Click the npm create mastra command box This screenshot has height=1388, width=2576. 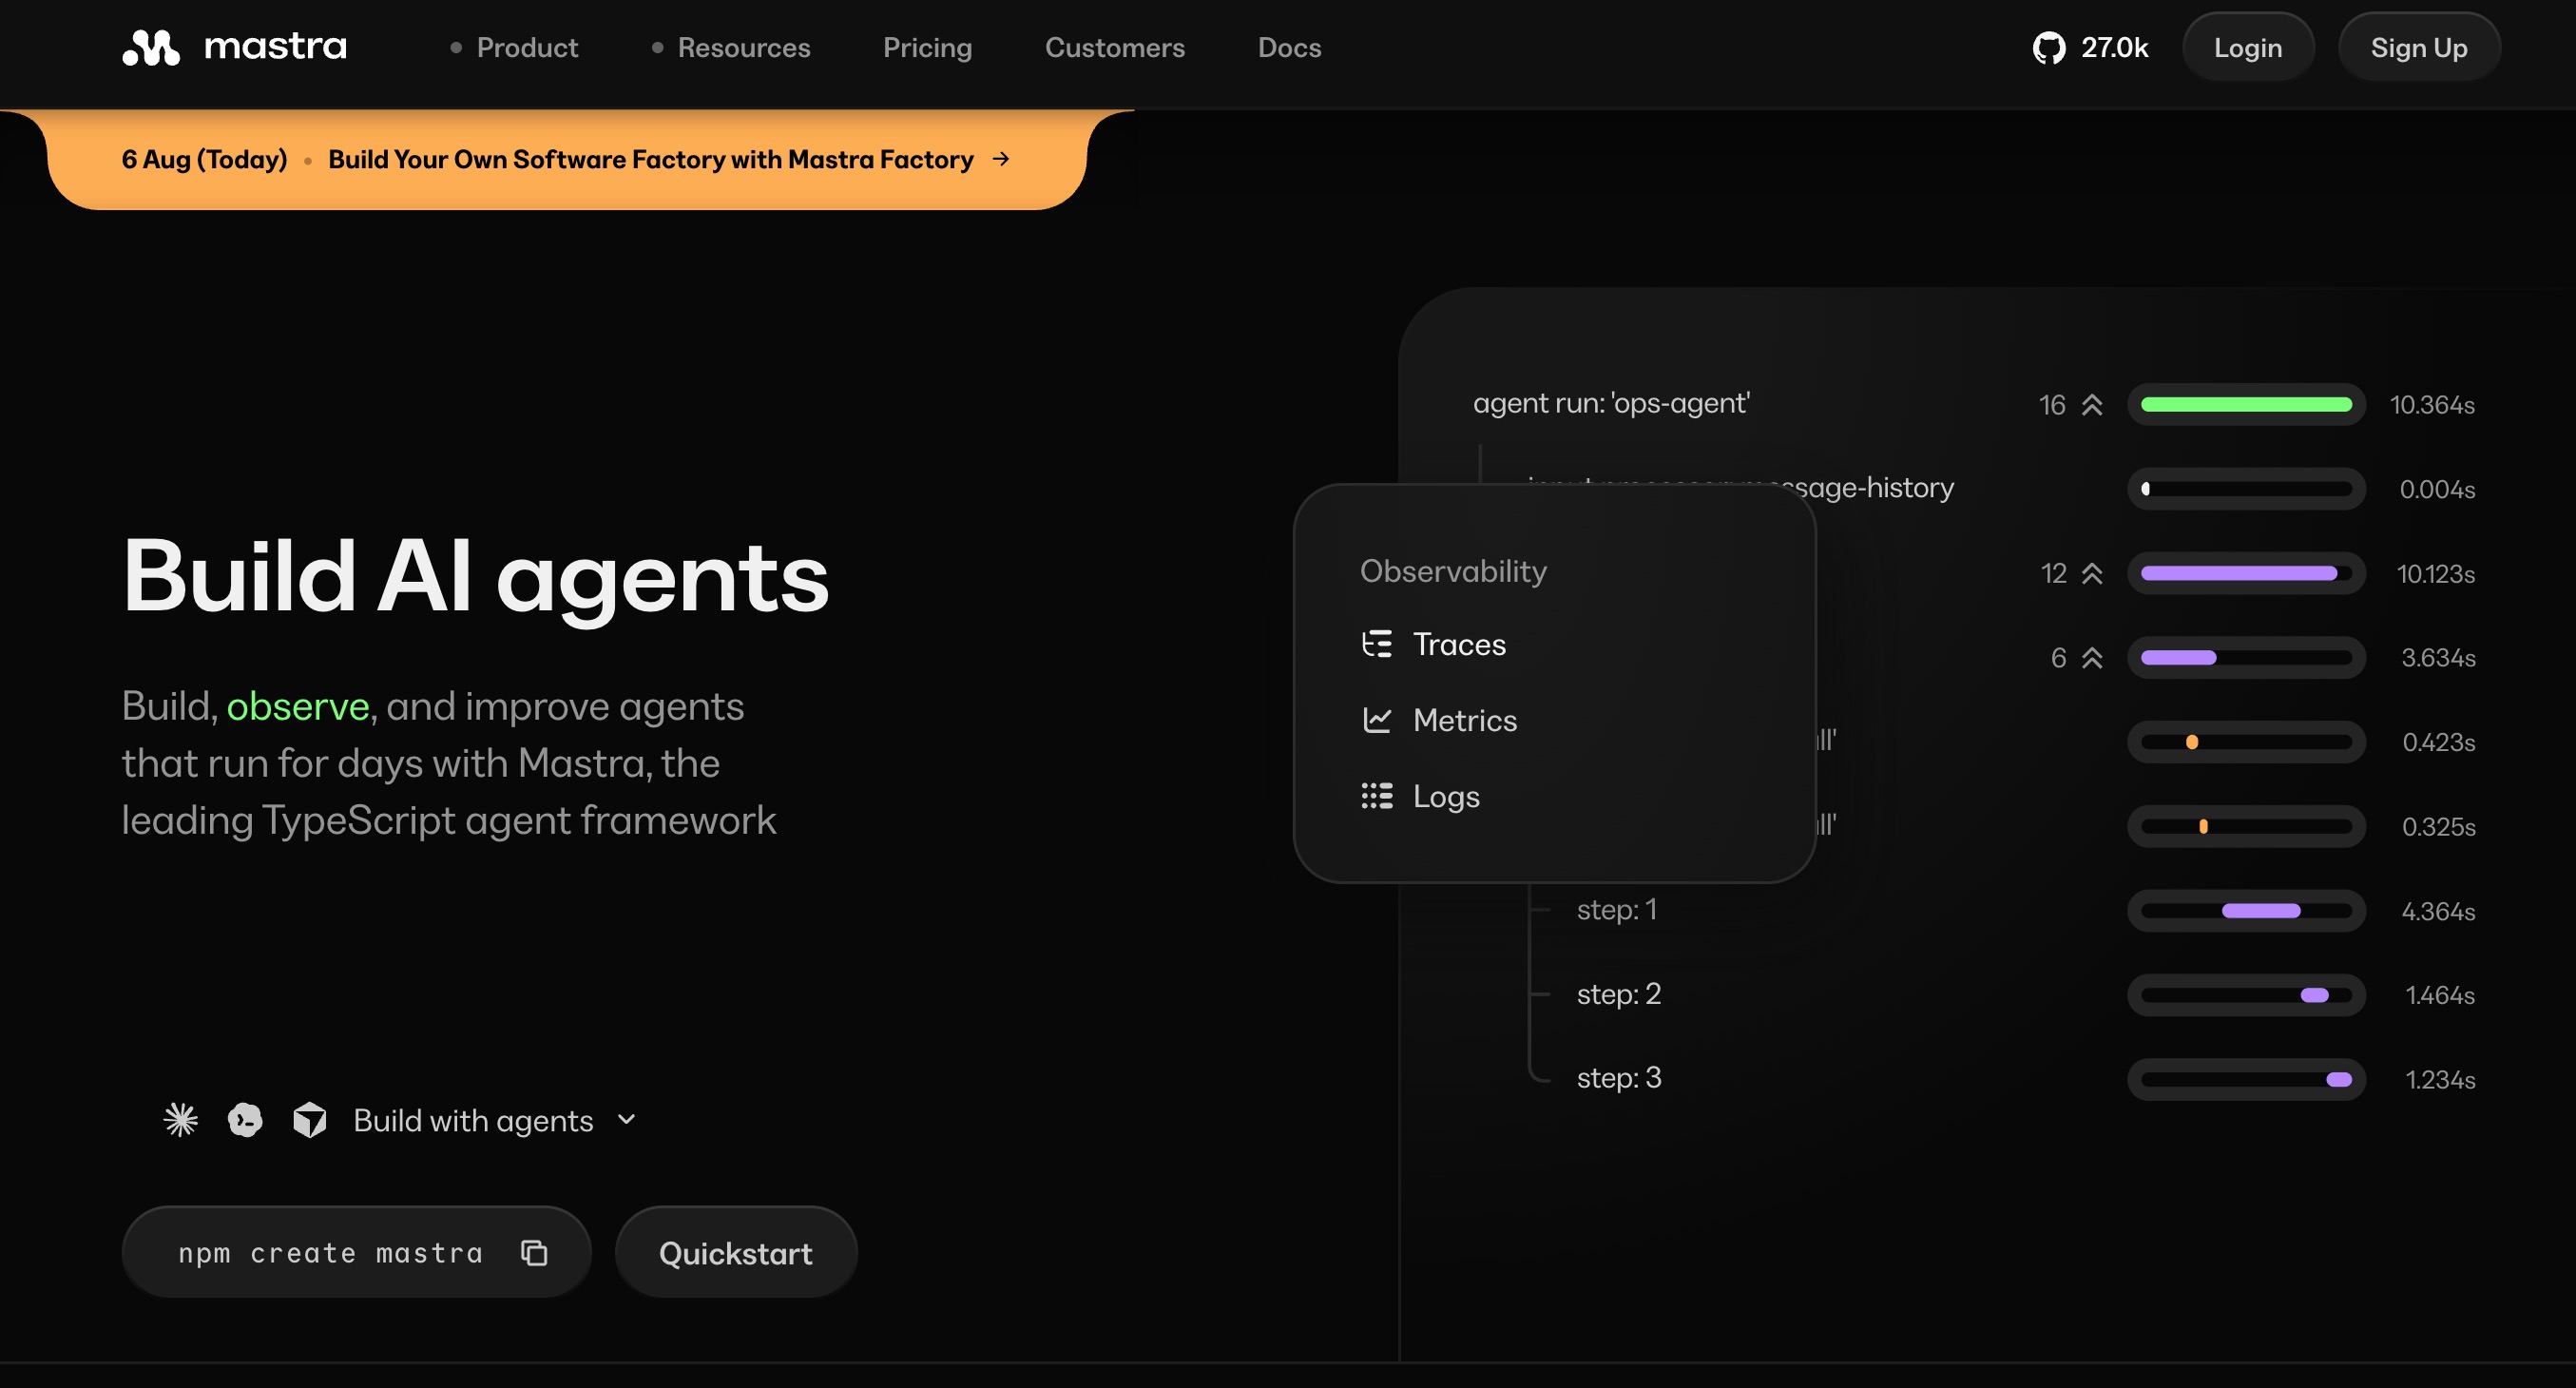pyautogui.click(x=356, y=1252)
